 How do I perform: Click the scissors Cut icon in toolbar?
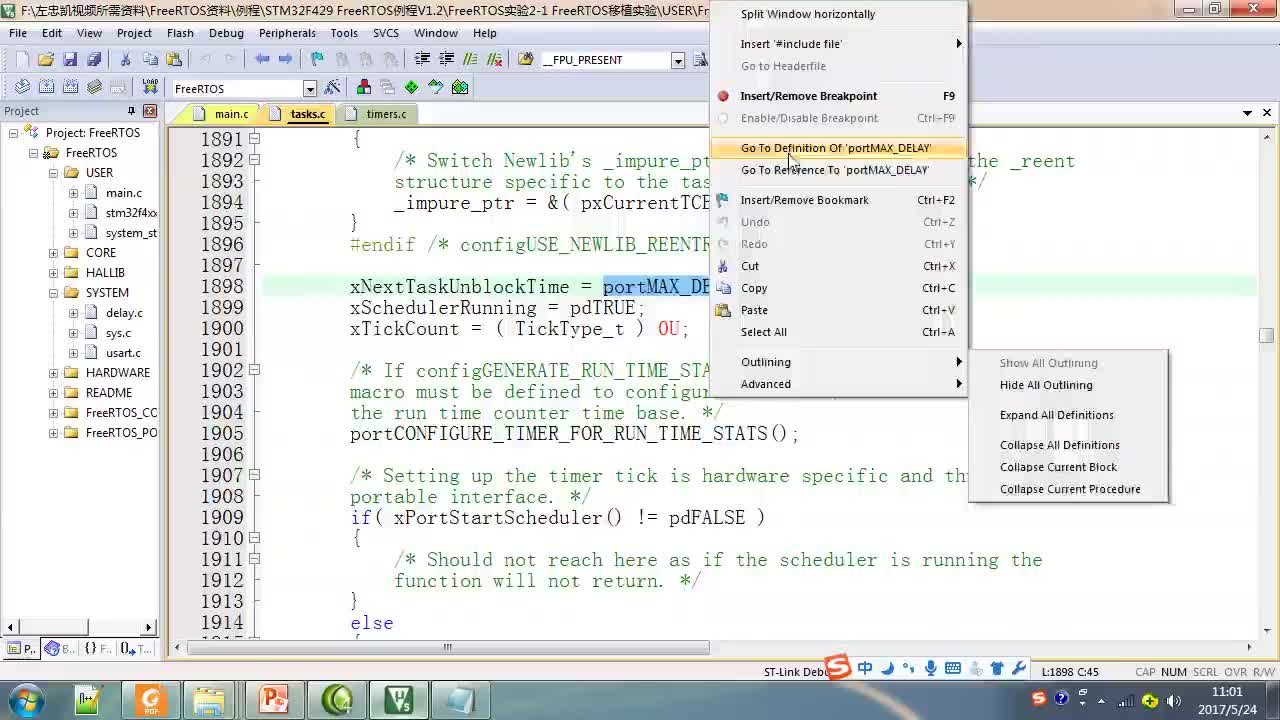[x=126, y=60]
